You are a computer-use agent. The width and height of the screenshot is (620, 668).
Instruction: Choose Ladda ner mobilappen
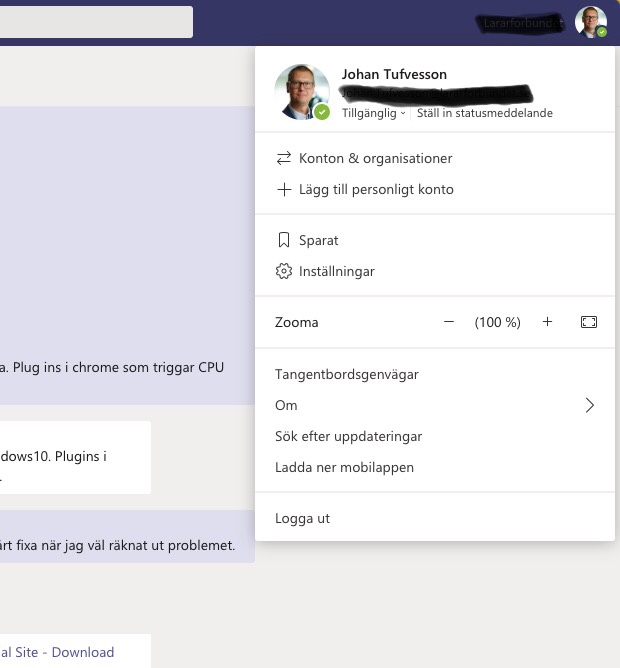(x=344, y=467)
